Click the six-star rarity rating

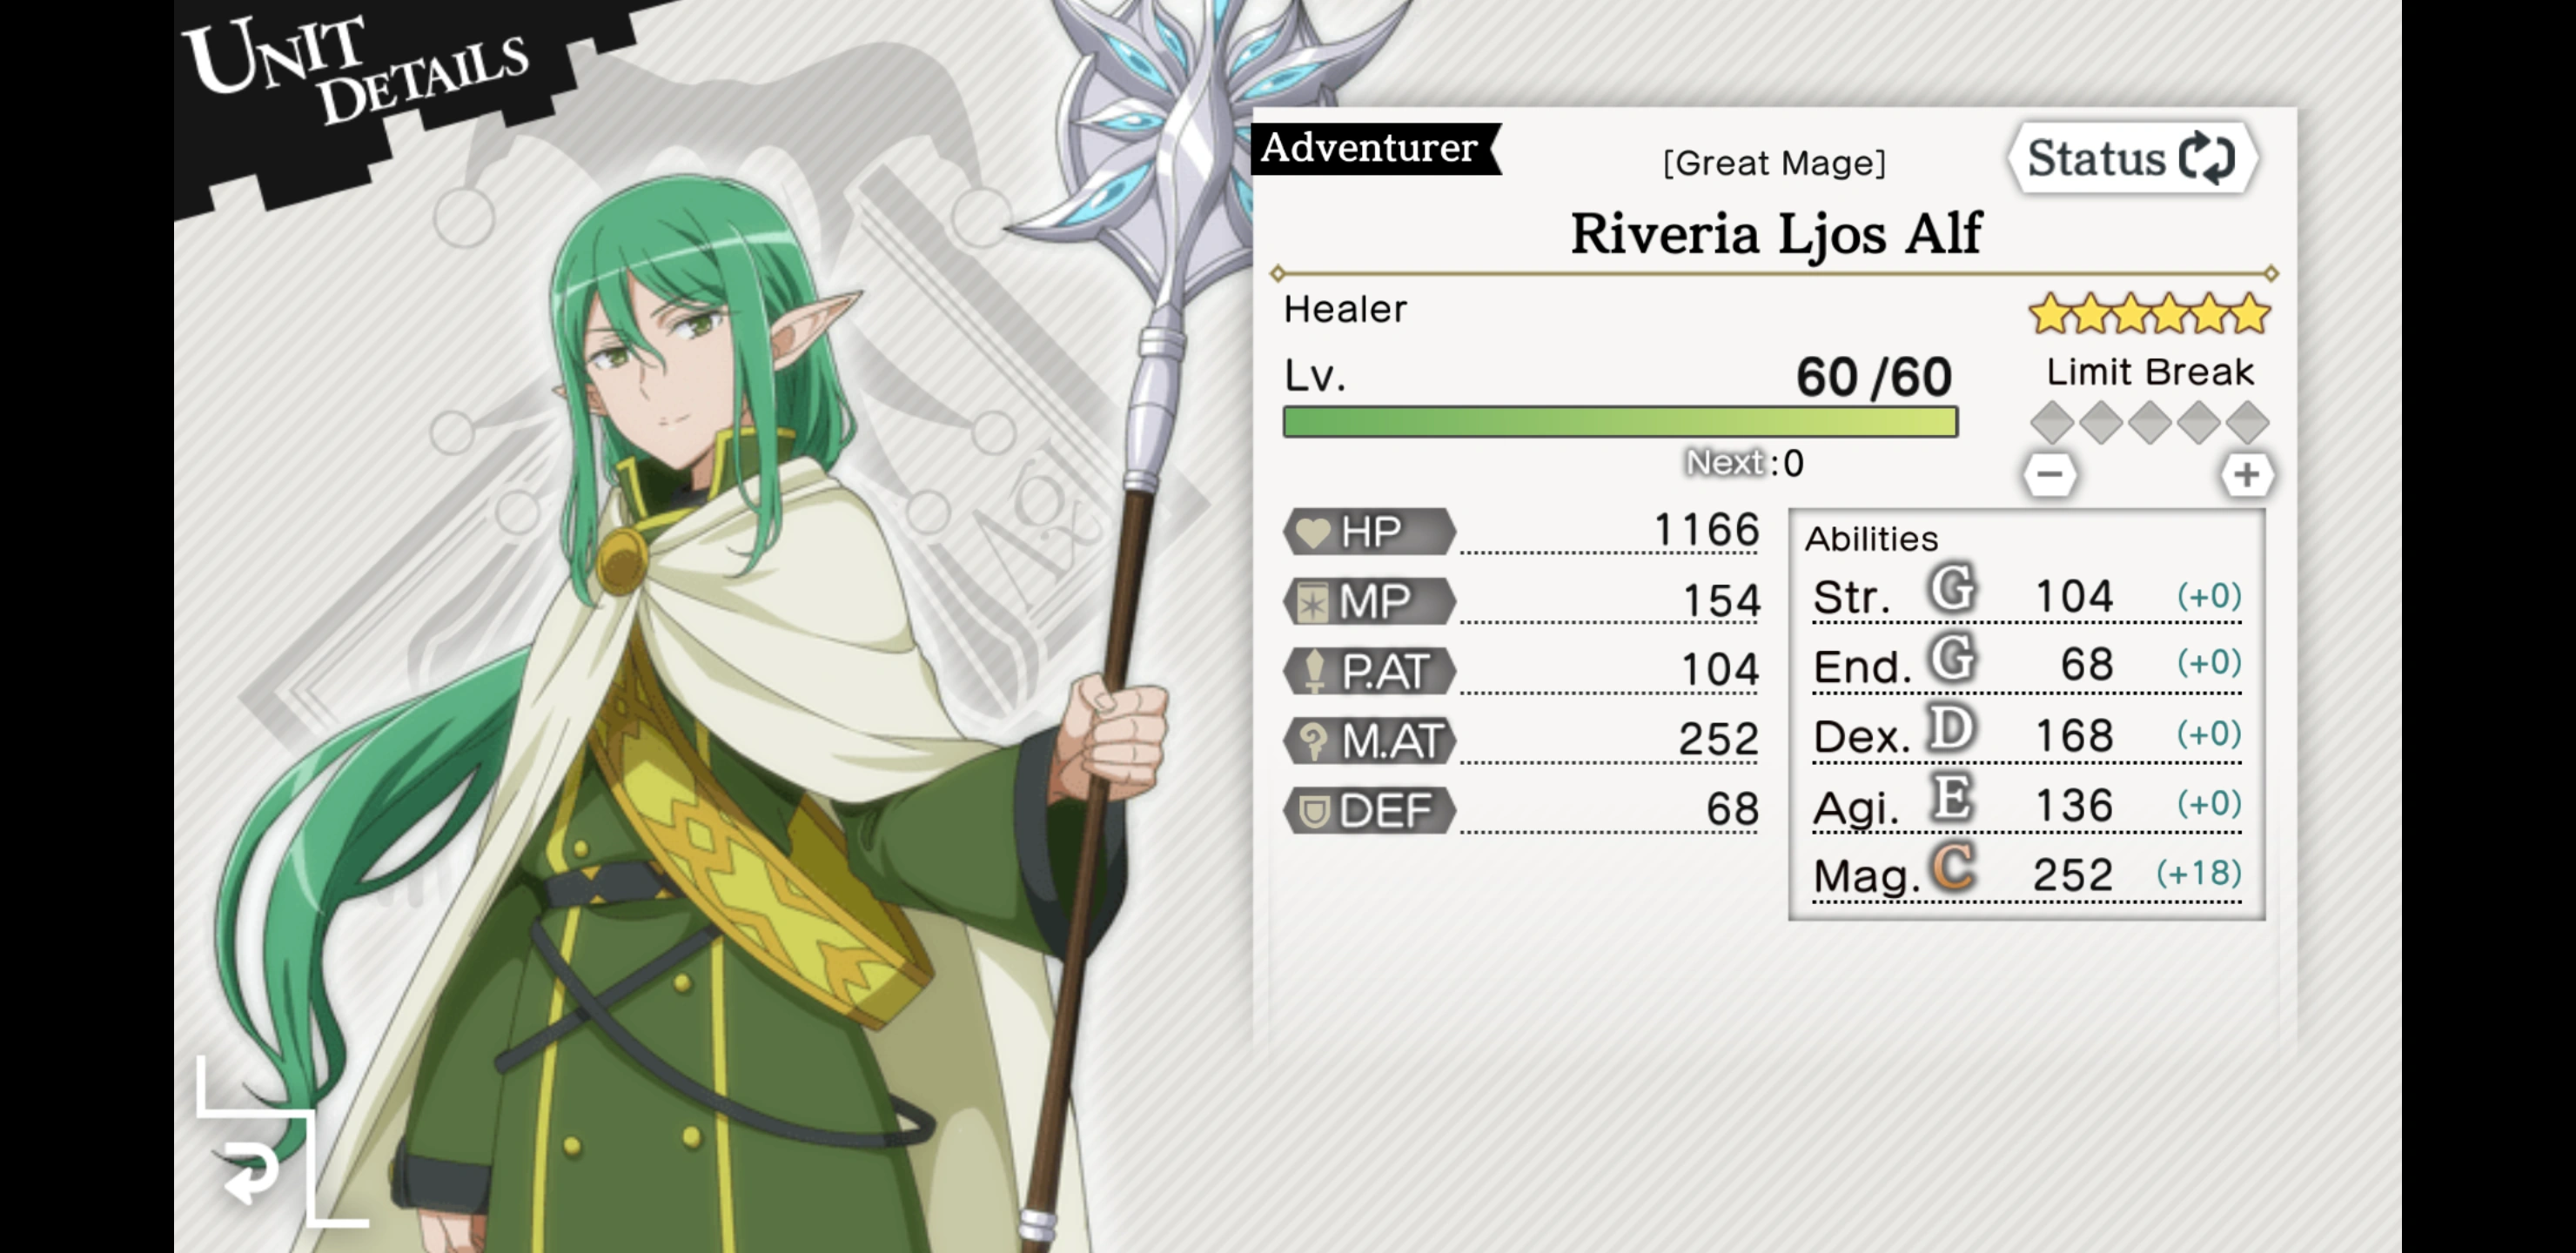pyautogui.click(x=2149, y=314)
